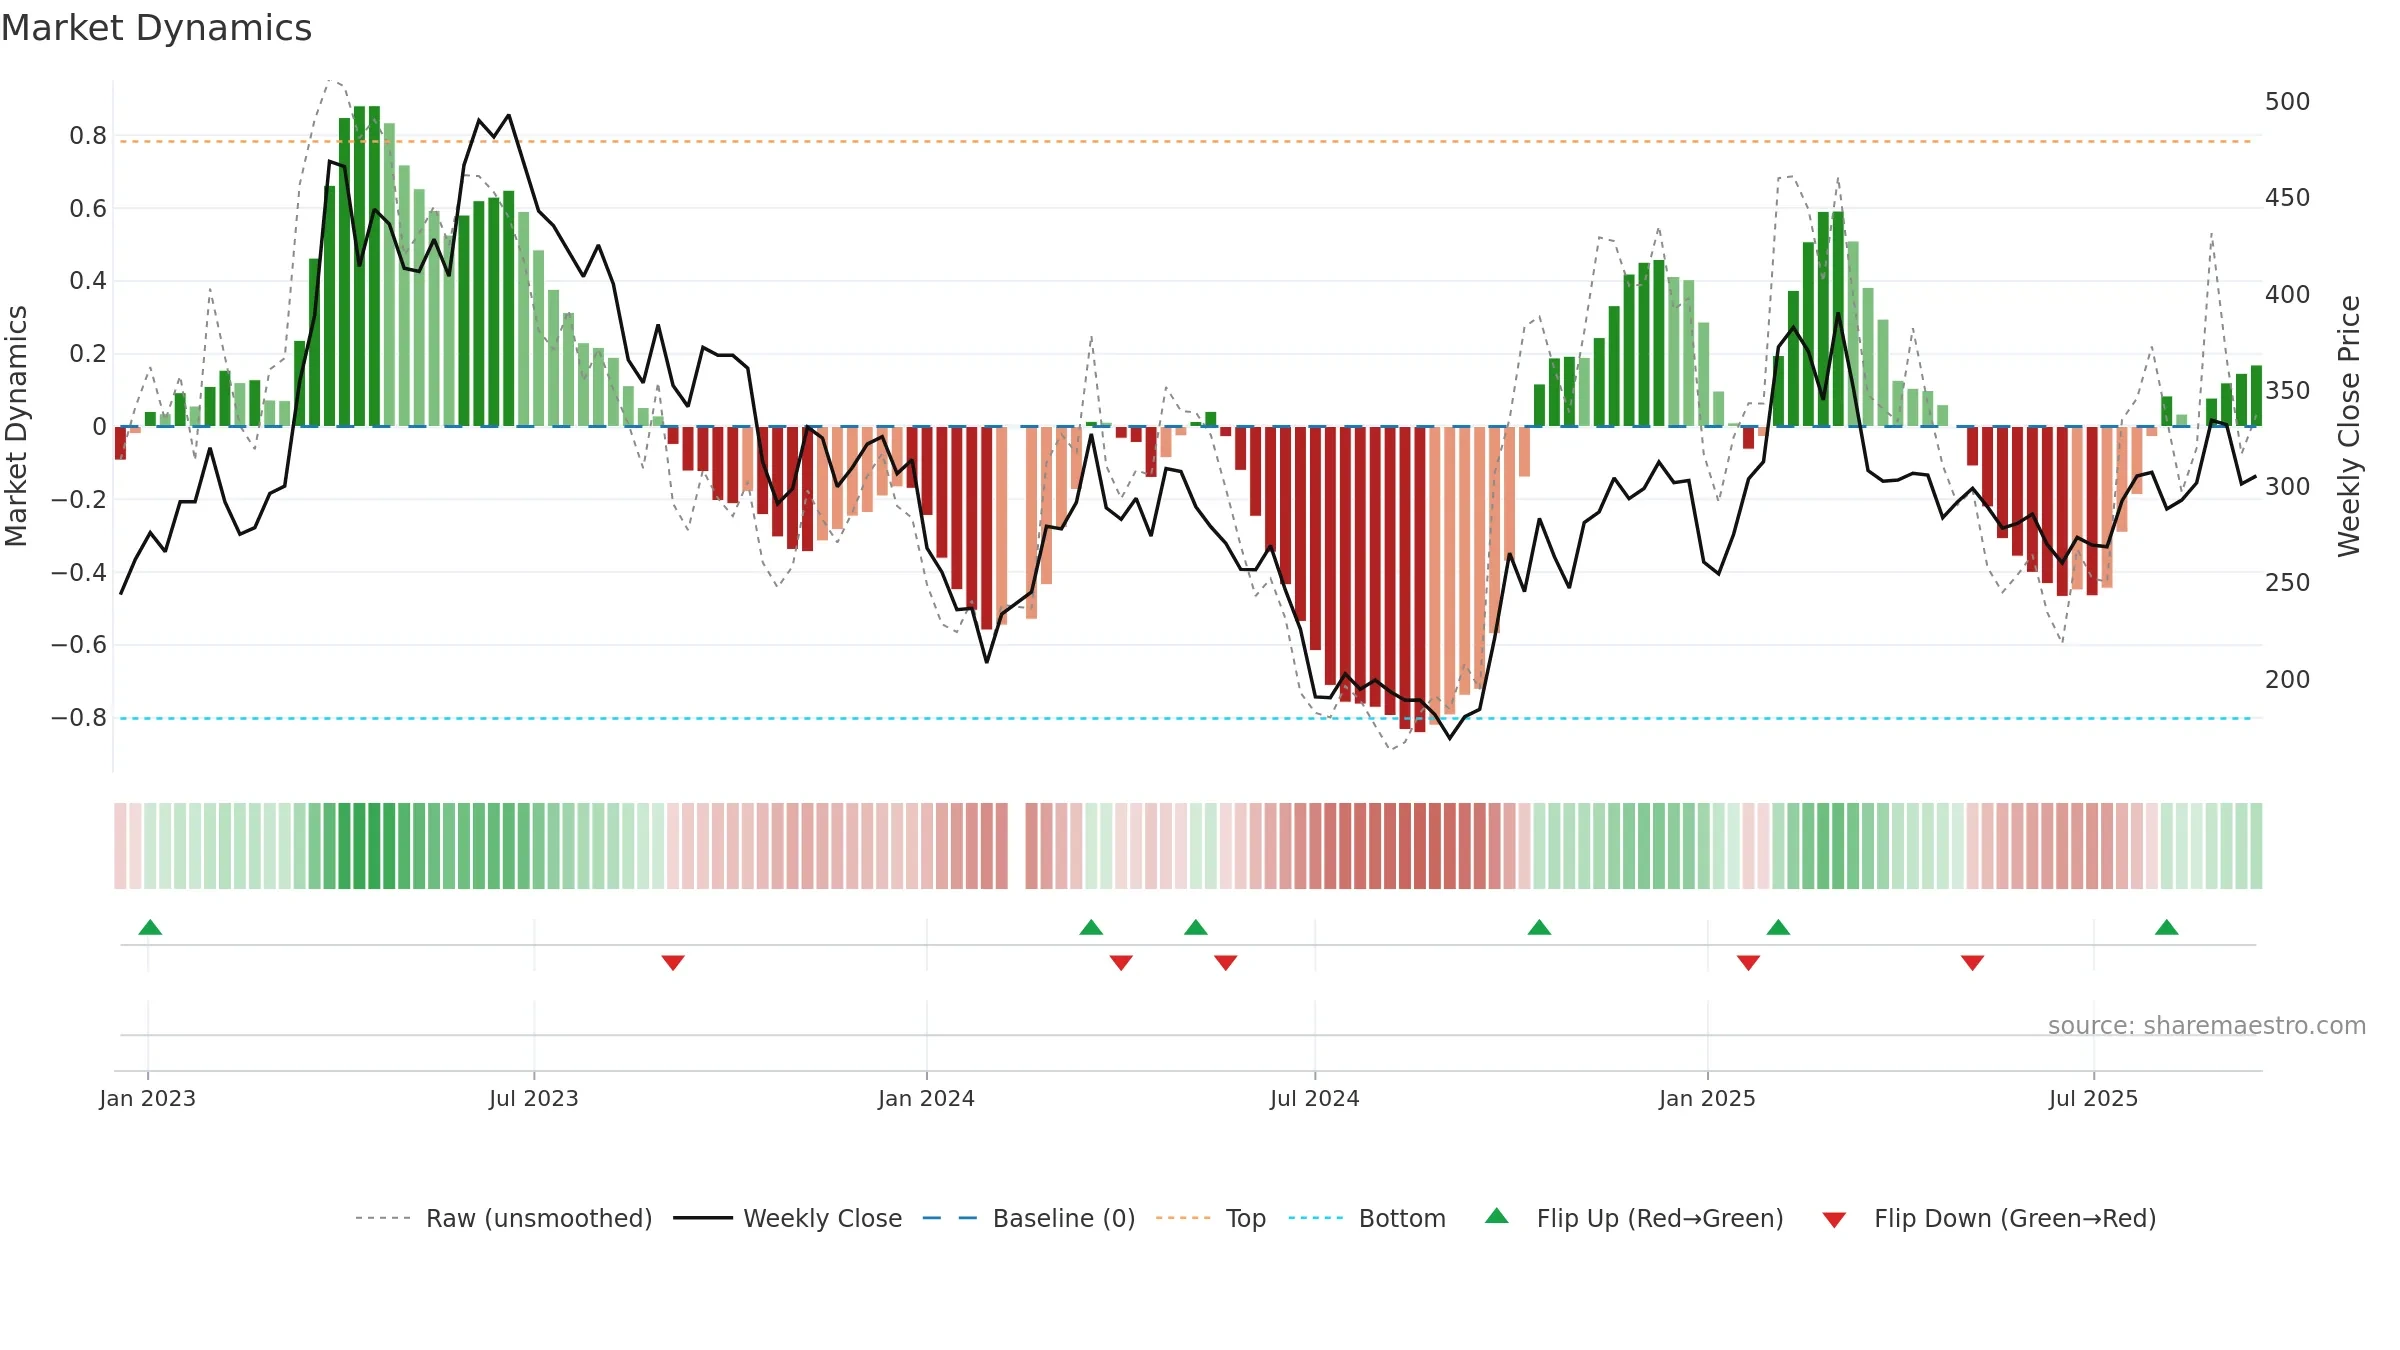Click the 500 right axis tick label
The height and width of the screenshot is (1350, 2400).
[x=2288, y=102]
